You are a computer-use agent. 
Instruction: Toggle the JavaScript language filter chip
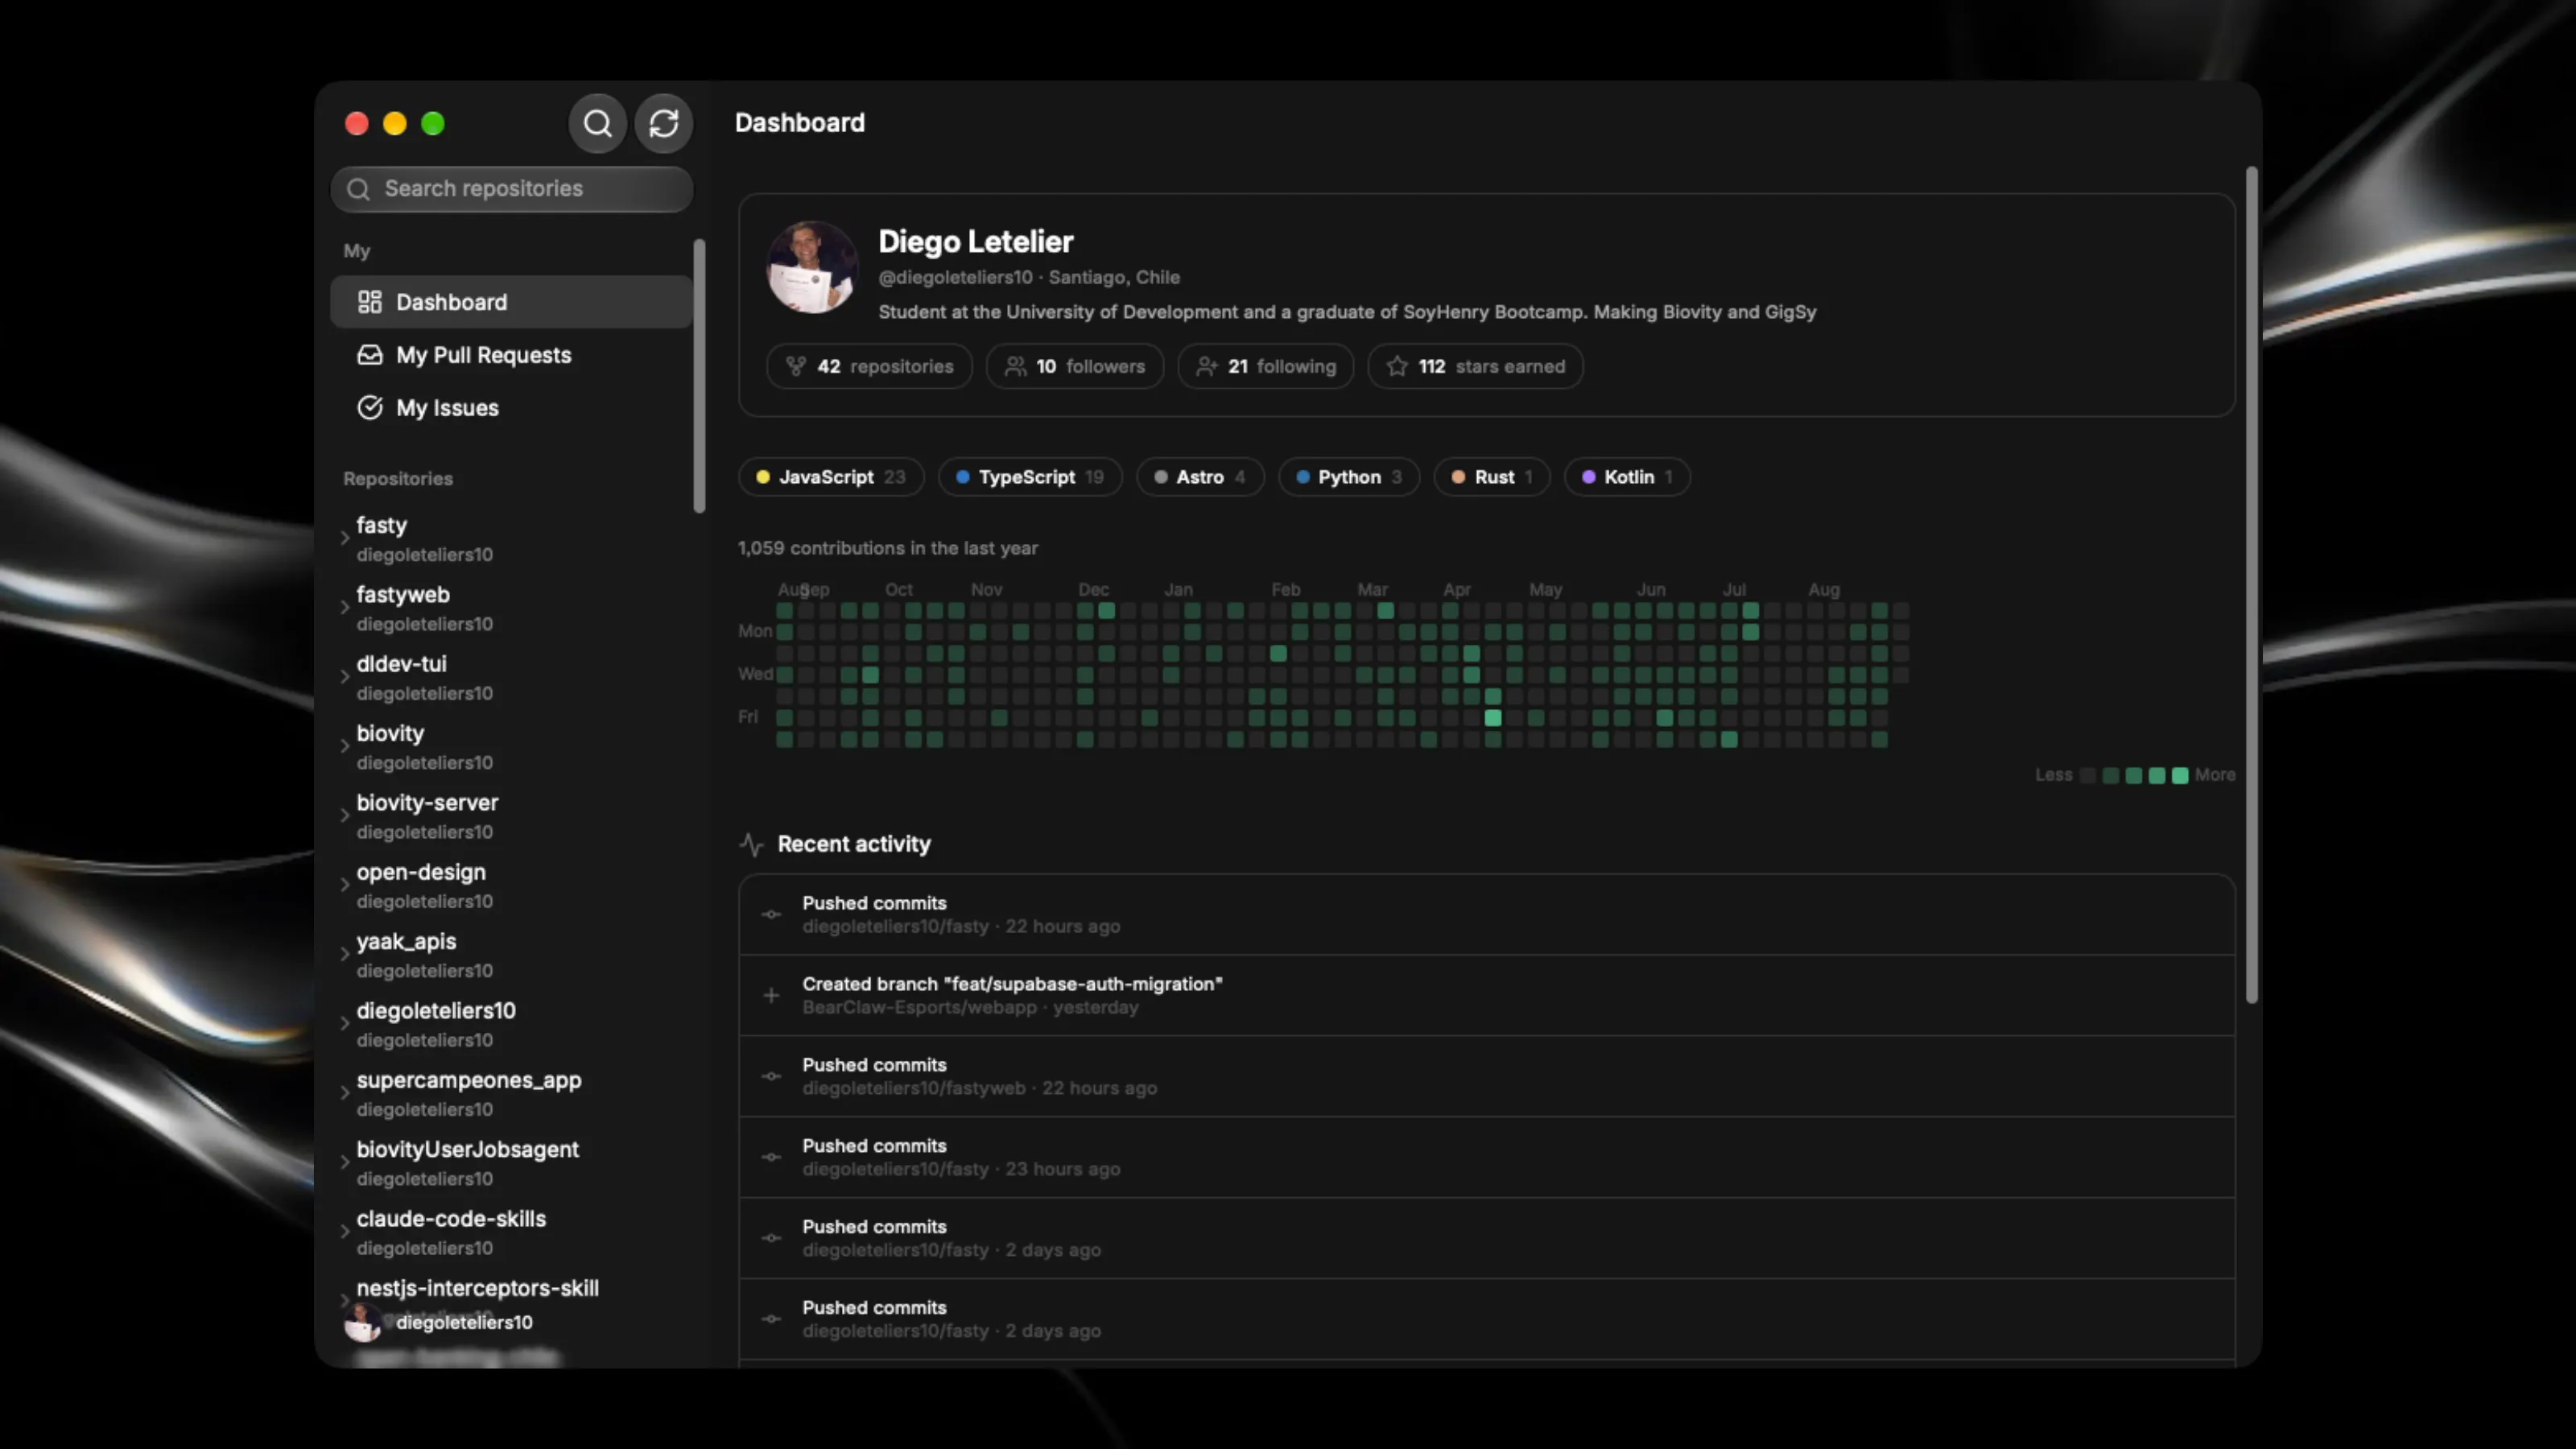click(x=831, y=477)
